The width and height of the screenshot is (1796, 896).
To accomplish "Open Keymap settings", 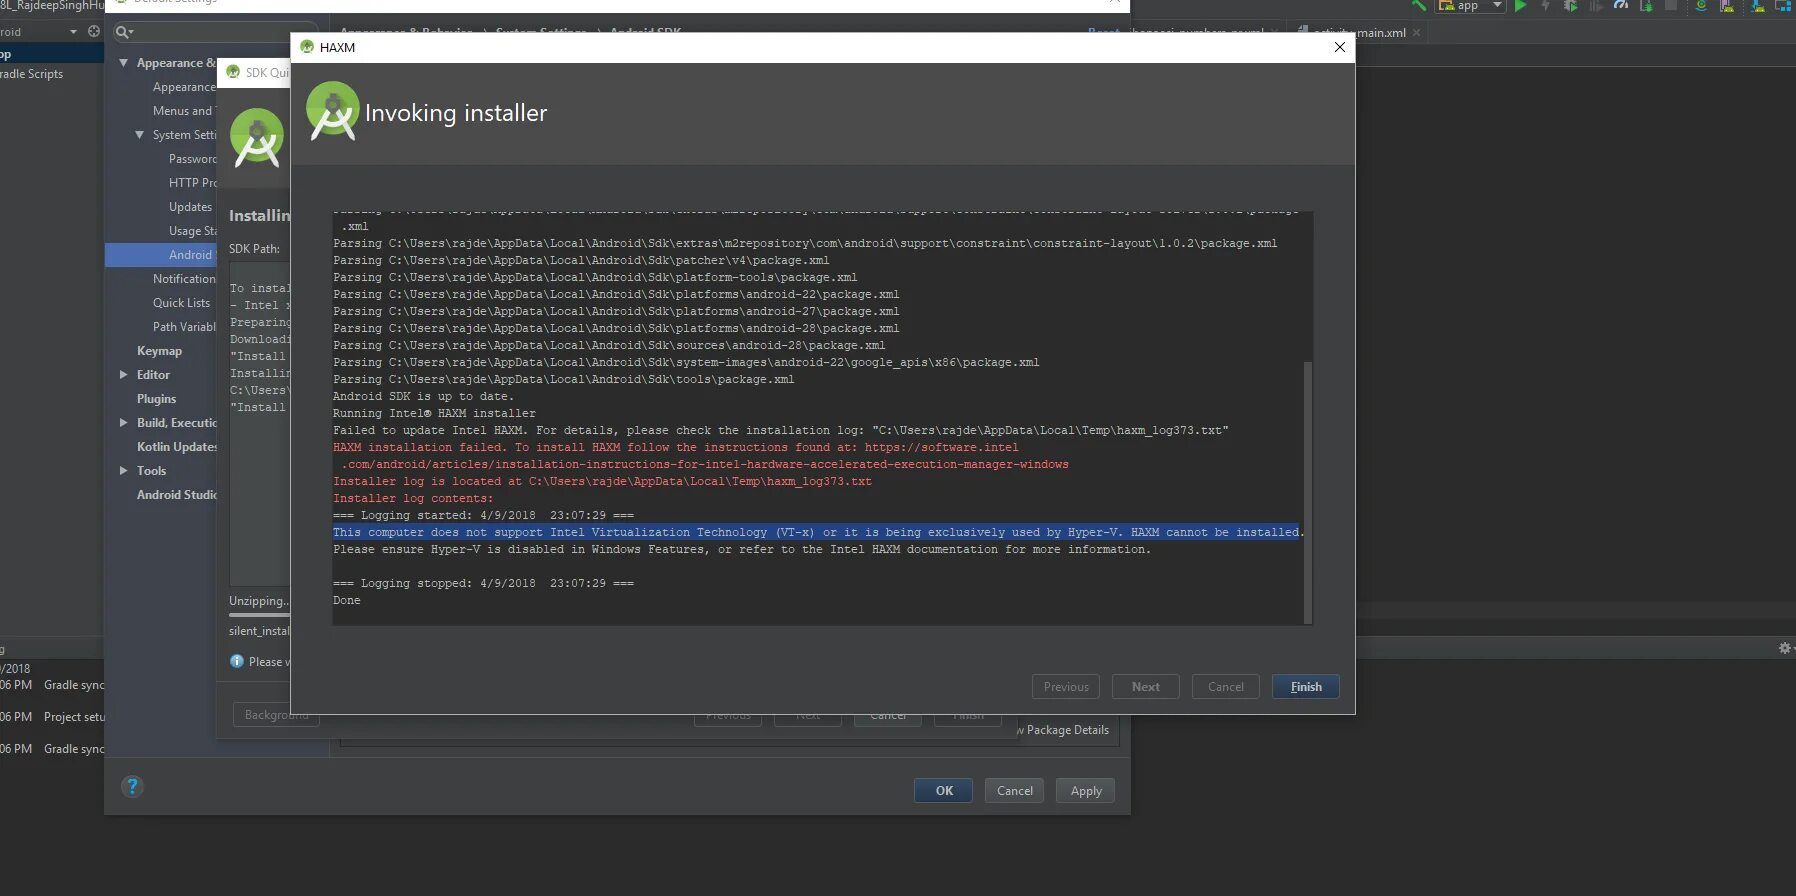I will click(159, 351).
